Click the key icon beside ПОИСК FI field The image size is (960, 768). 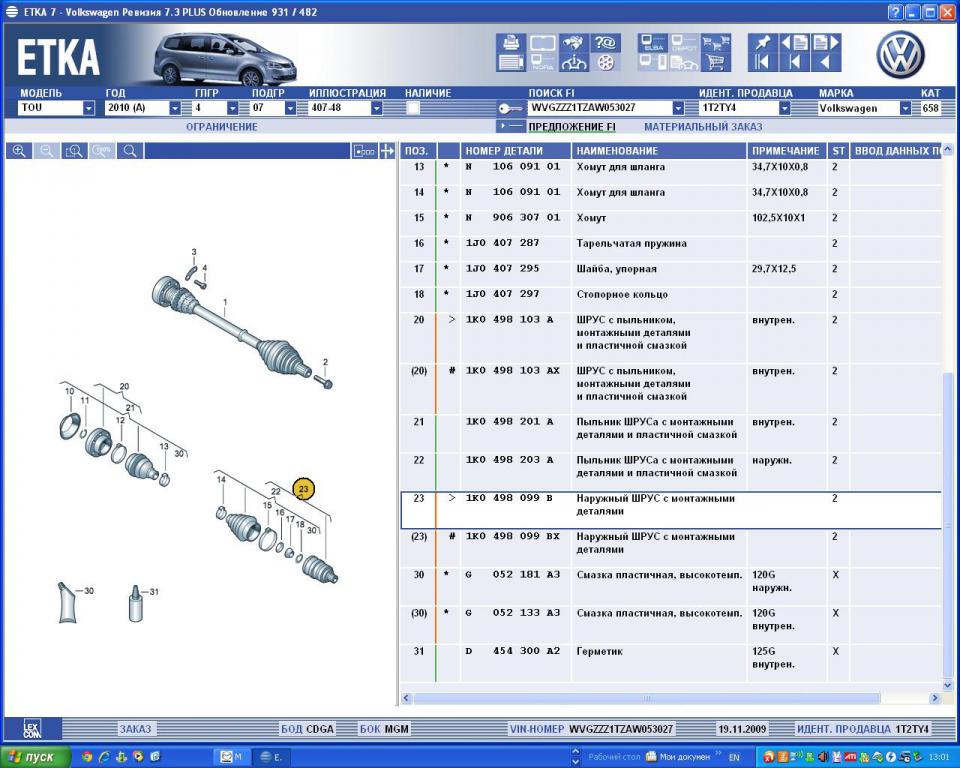509,108
